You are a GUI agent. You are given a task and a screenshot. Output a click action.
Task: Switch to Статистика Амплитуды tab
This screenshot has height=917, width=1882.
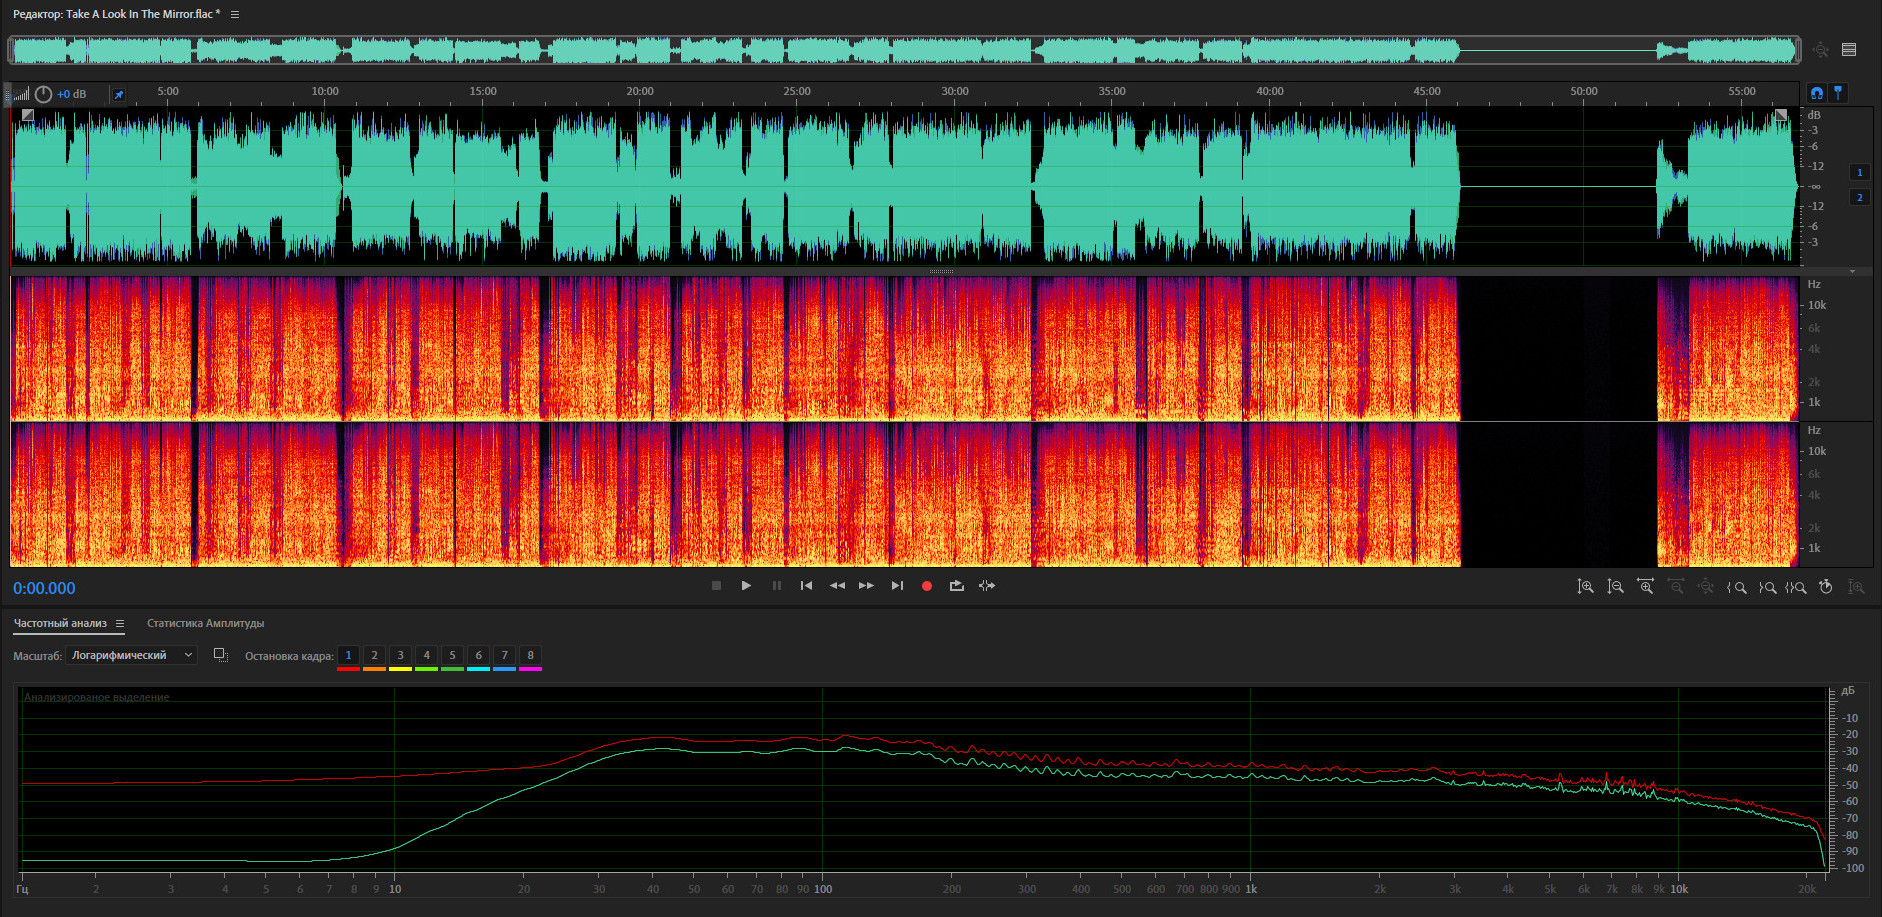205,624
